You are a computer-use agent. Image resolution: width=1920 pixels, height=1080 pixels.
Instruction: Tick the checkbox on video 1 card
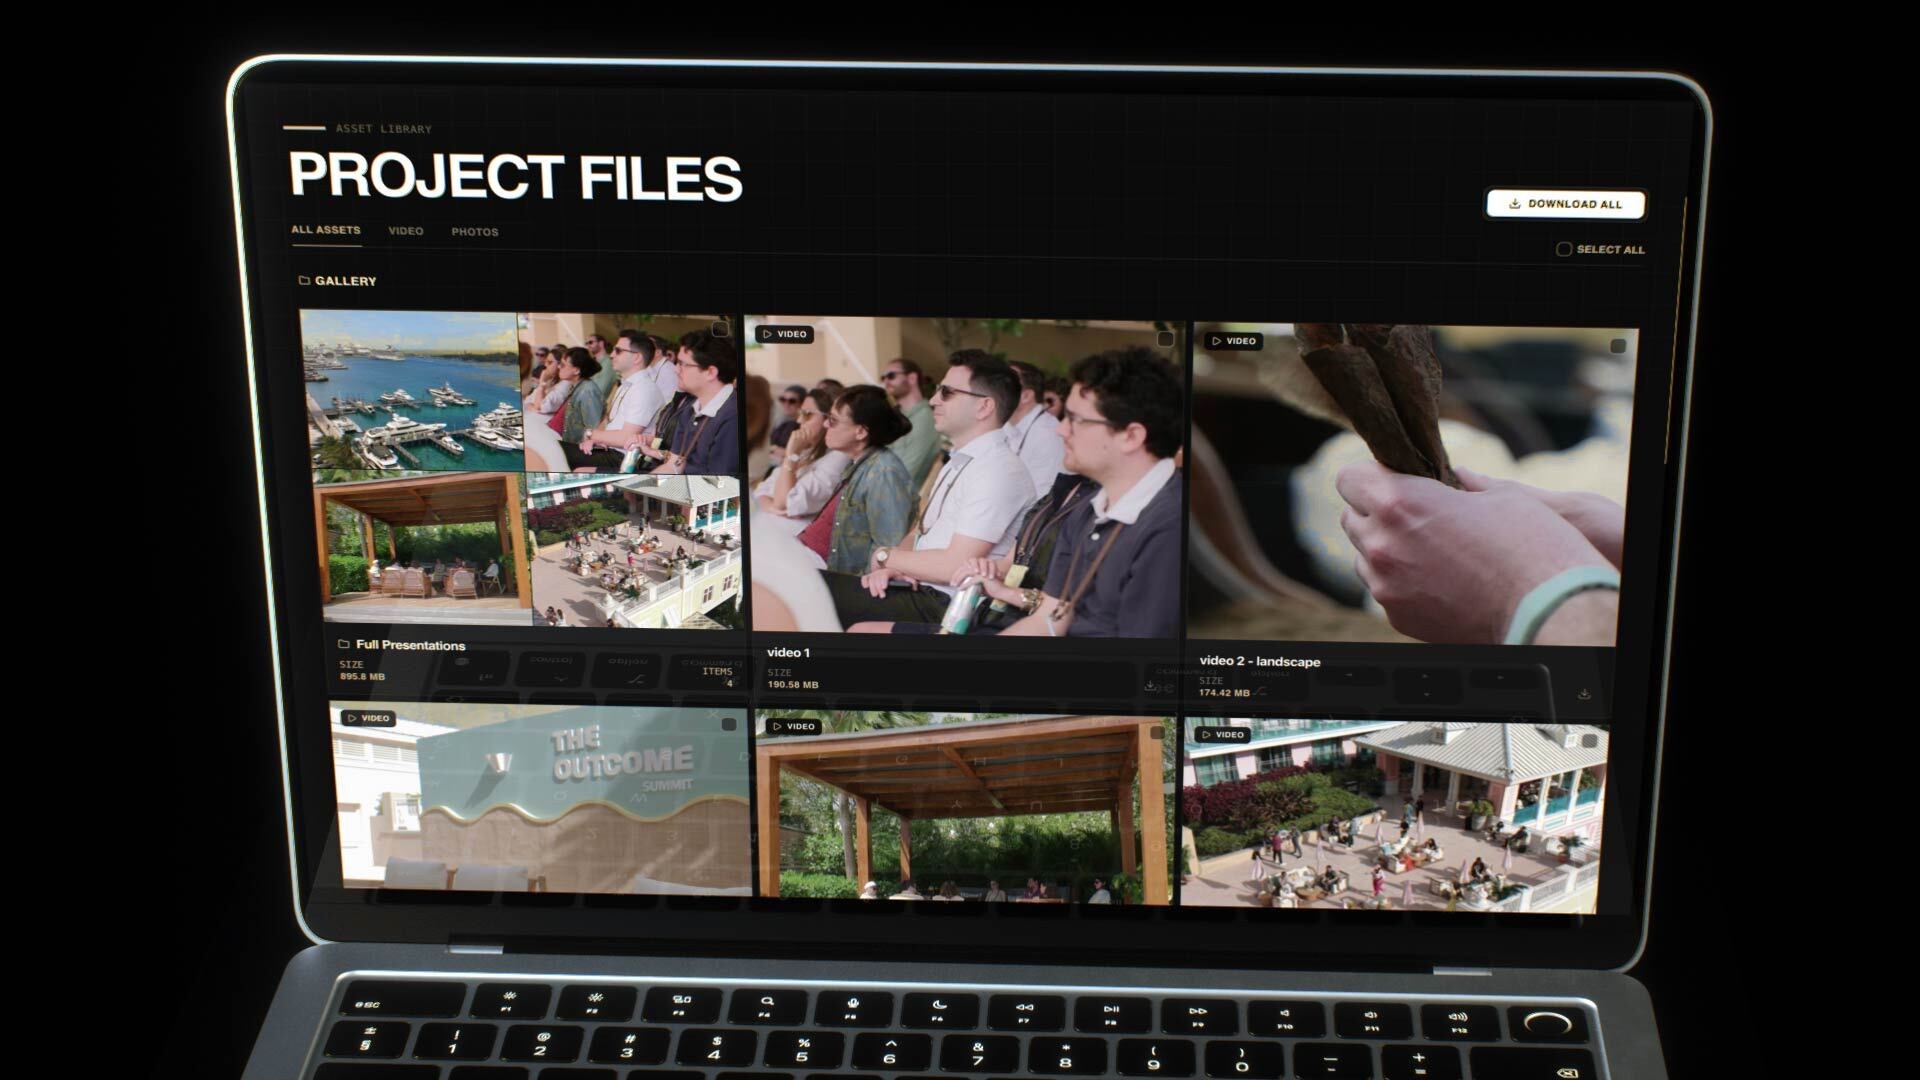point(1165,339)
